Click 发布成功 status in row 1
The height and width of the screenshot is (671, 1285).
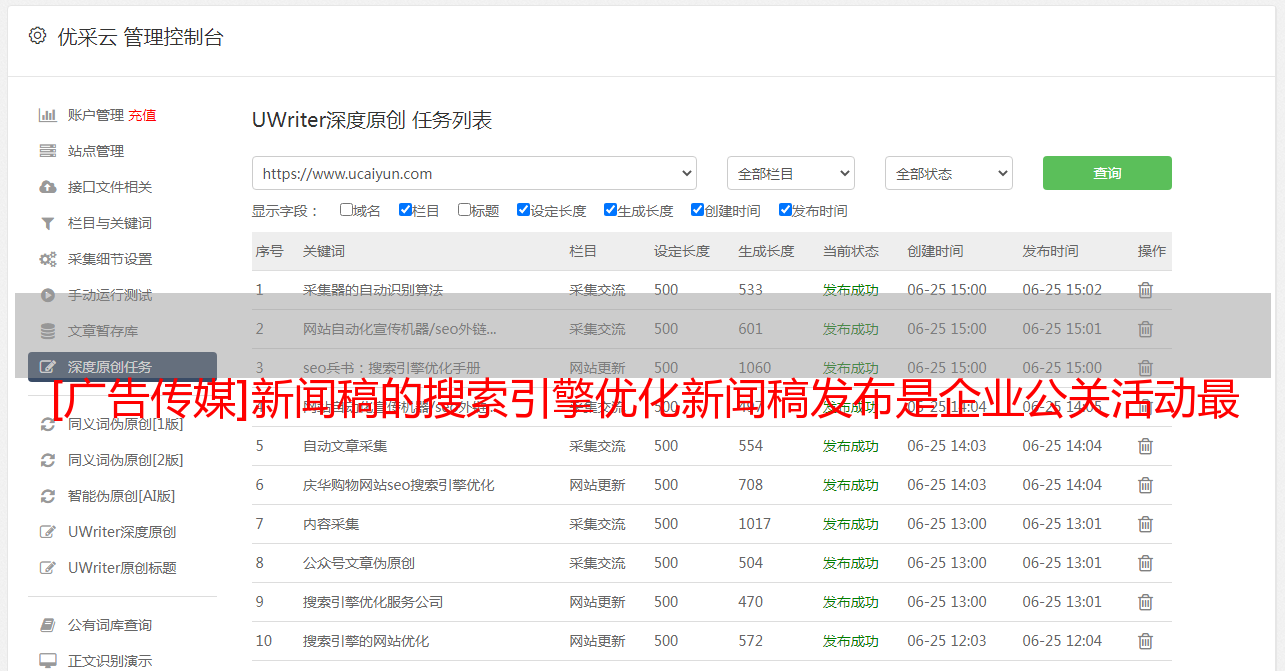(851, 290)
